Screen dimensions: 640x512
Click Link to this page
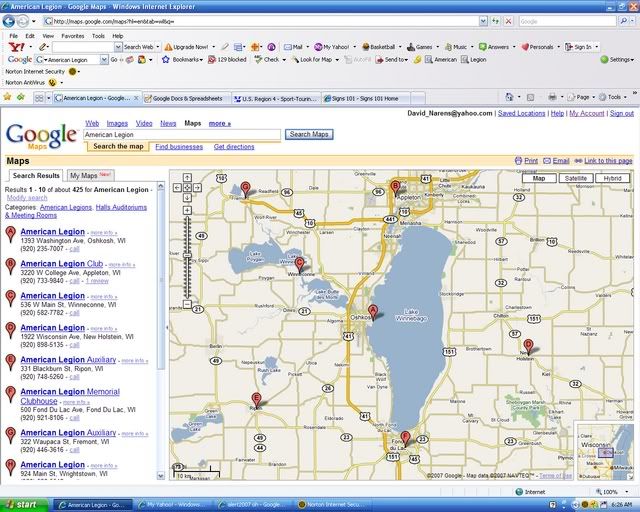[608, 161]
